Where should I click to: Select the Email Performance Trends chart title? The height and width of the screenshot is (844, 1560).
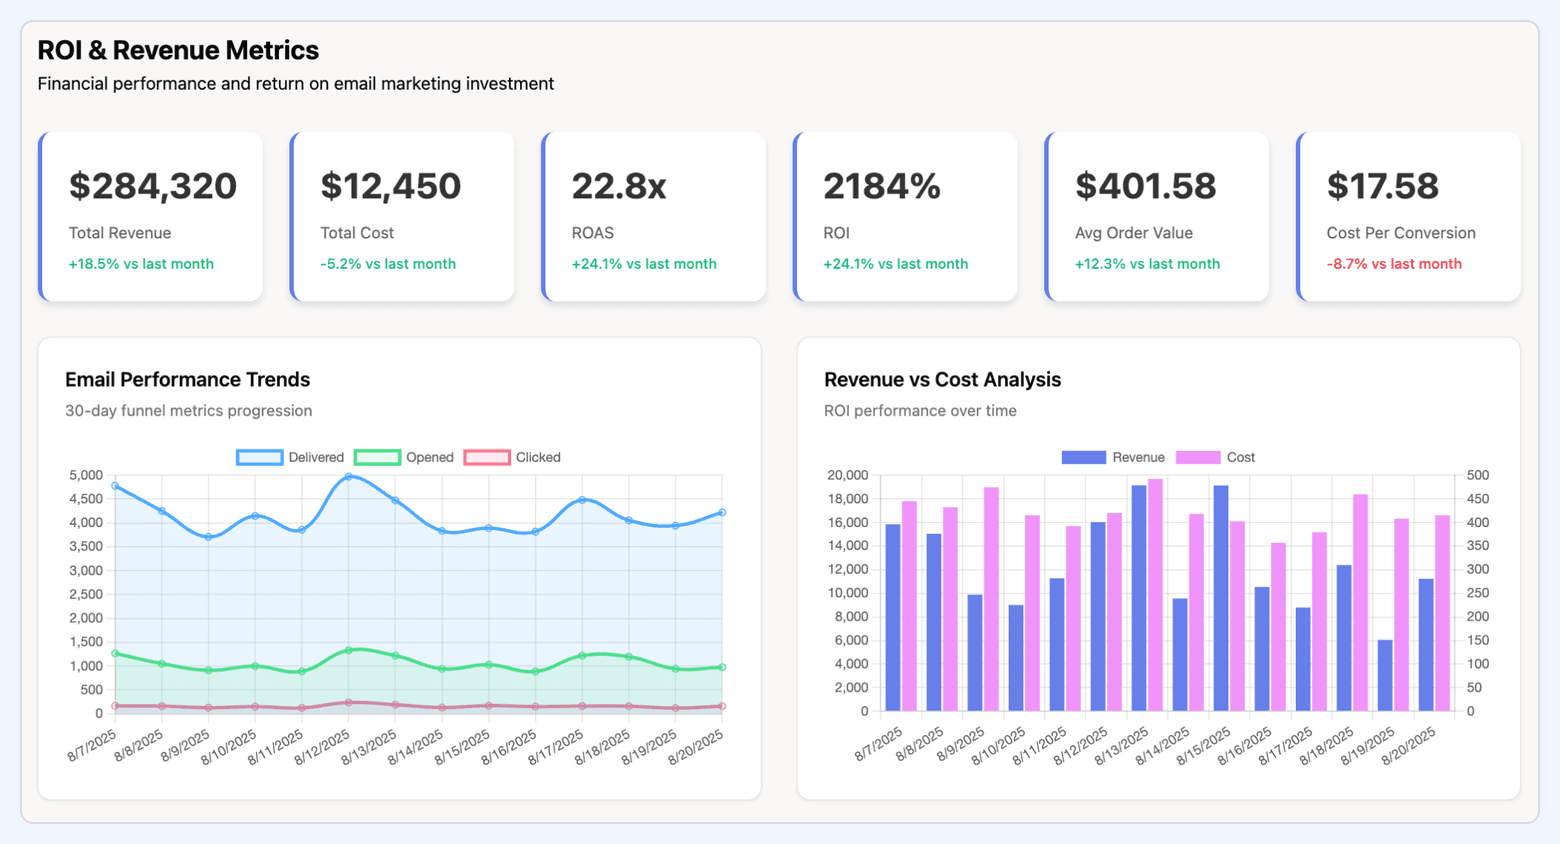coord(187,380)
